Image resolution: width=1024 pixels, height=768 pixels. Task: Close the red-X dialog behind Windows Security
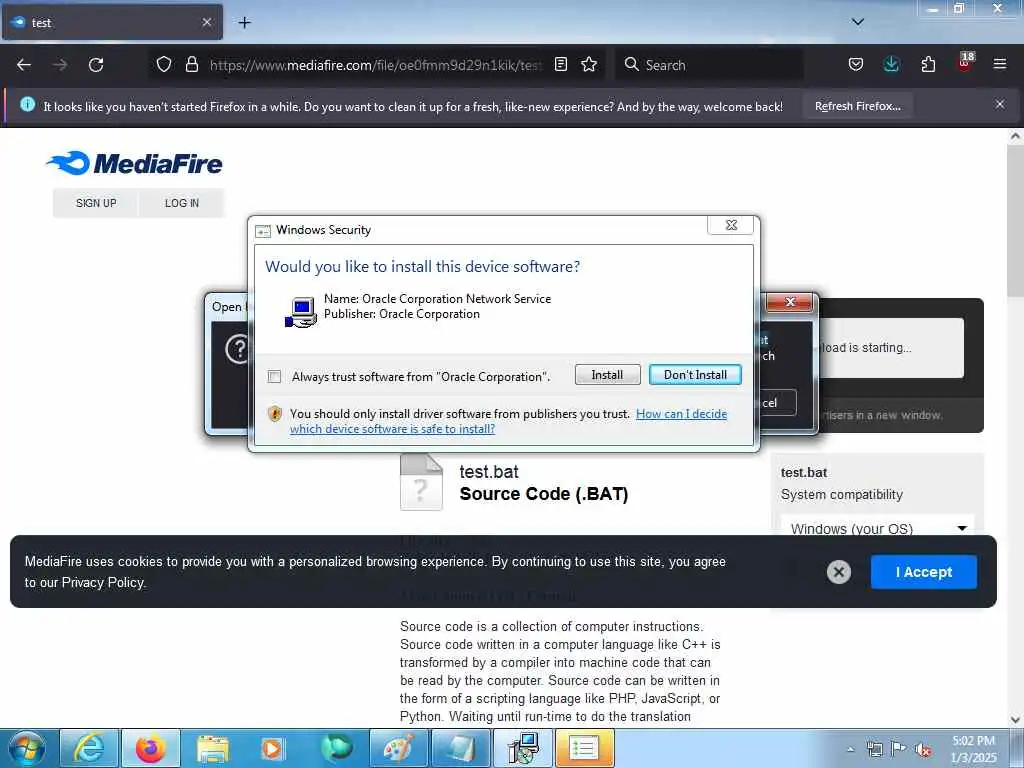[x=790, y=302]
